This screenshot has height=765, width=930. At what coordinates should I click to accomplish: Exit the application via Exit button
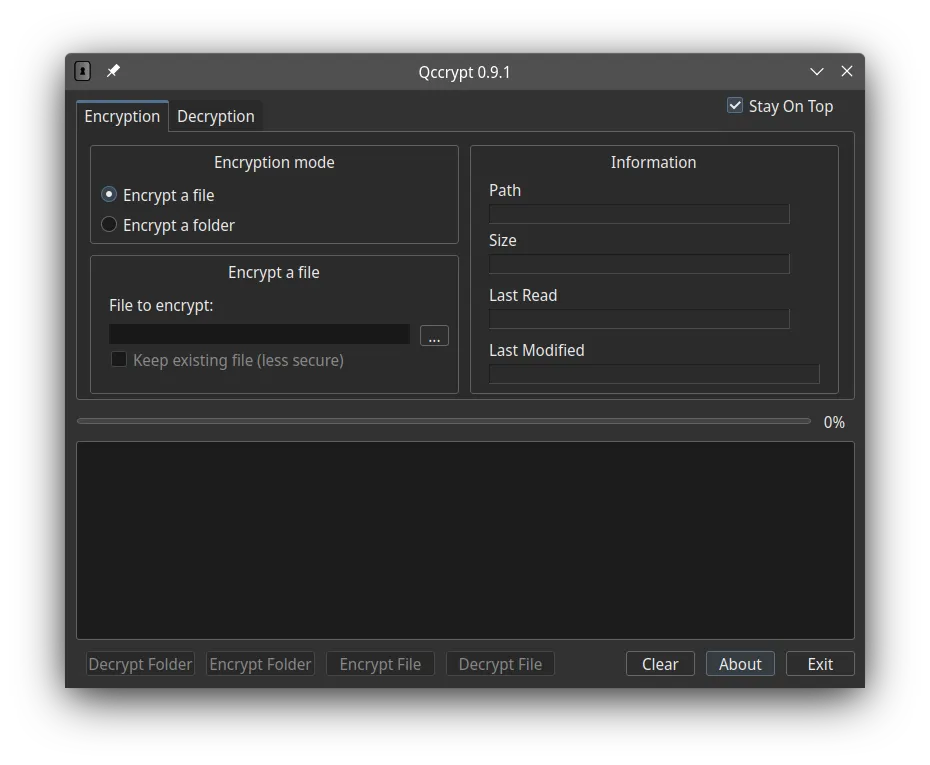(x=820, y=664)
